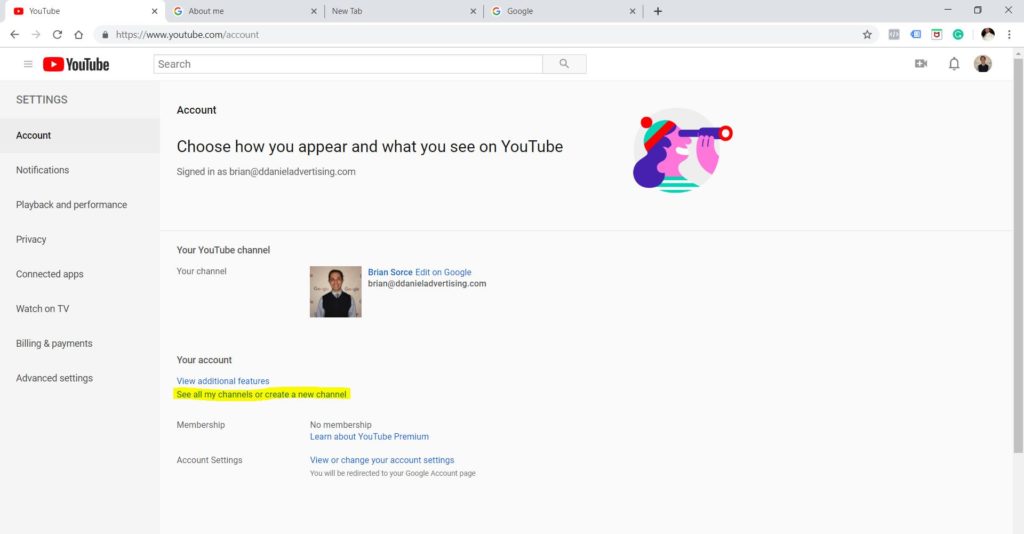Click the YouTube logo

pyautogui.click(x=76, y=64)
